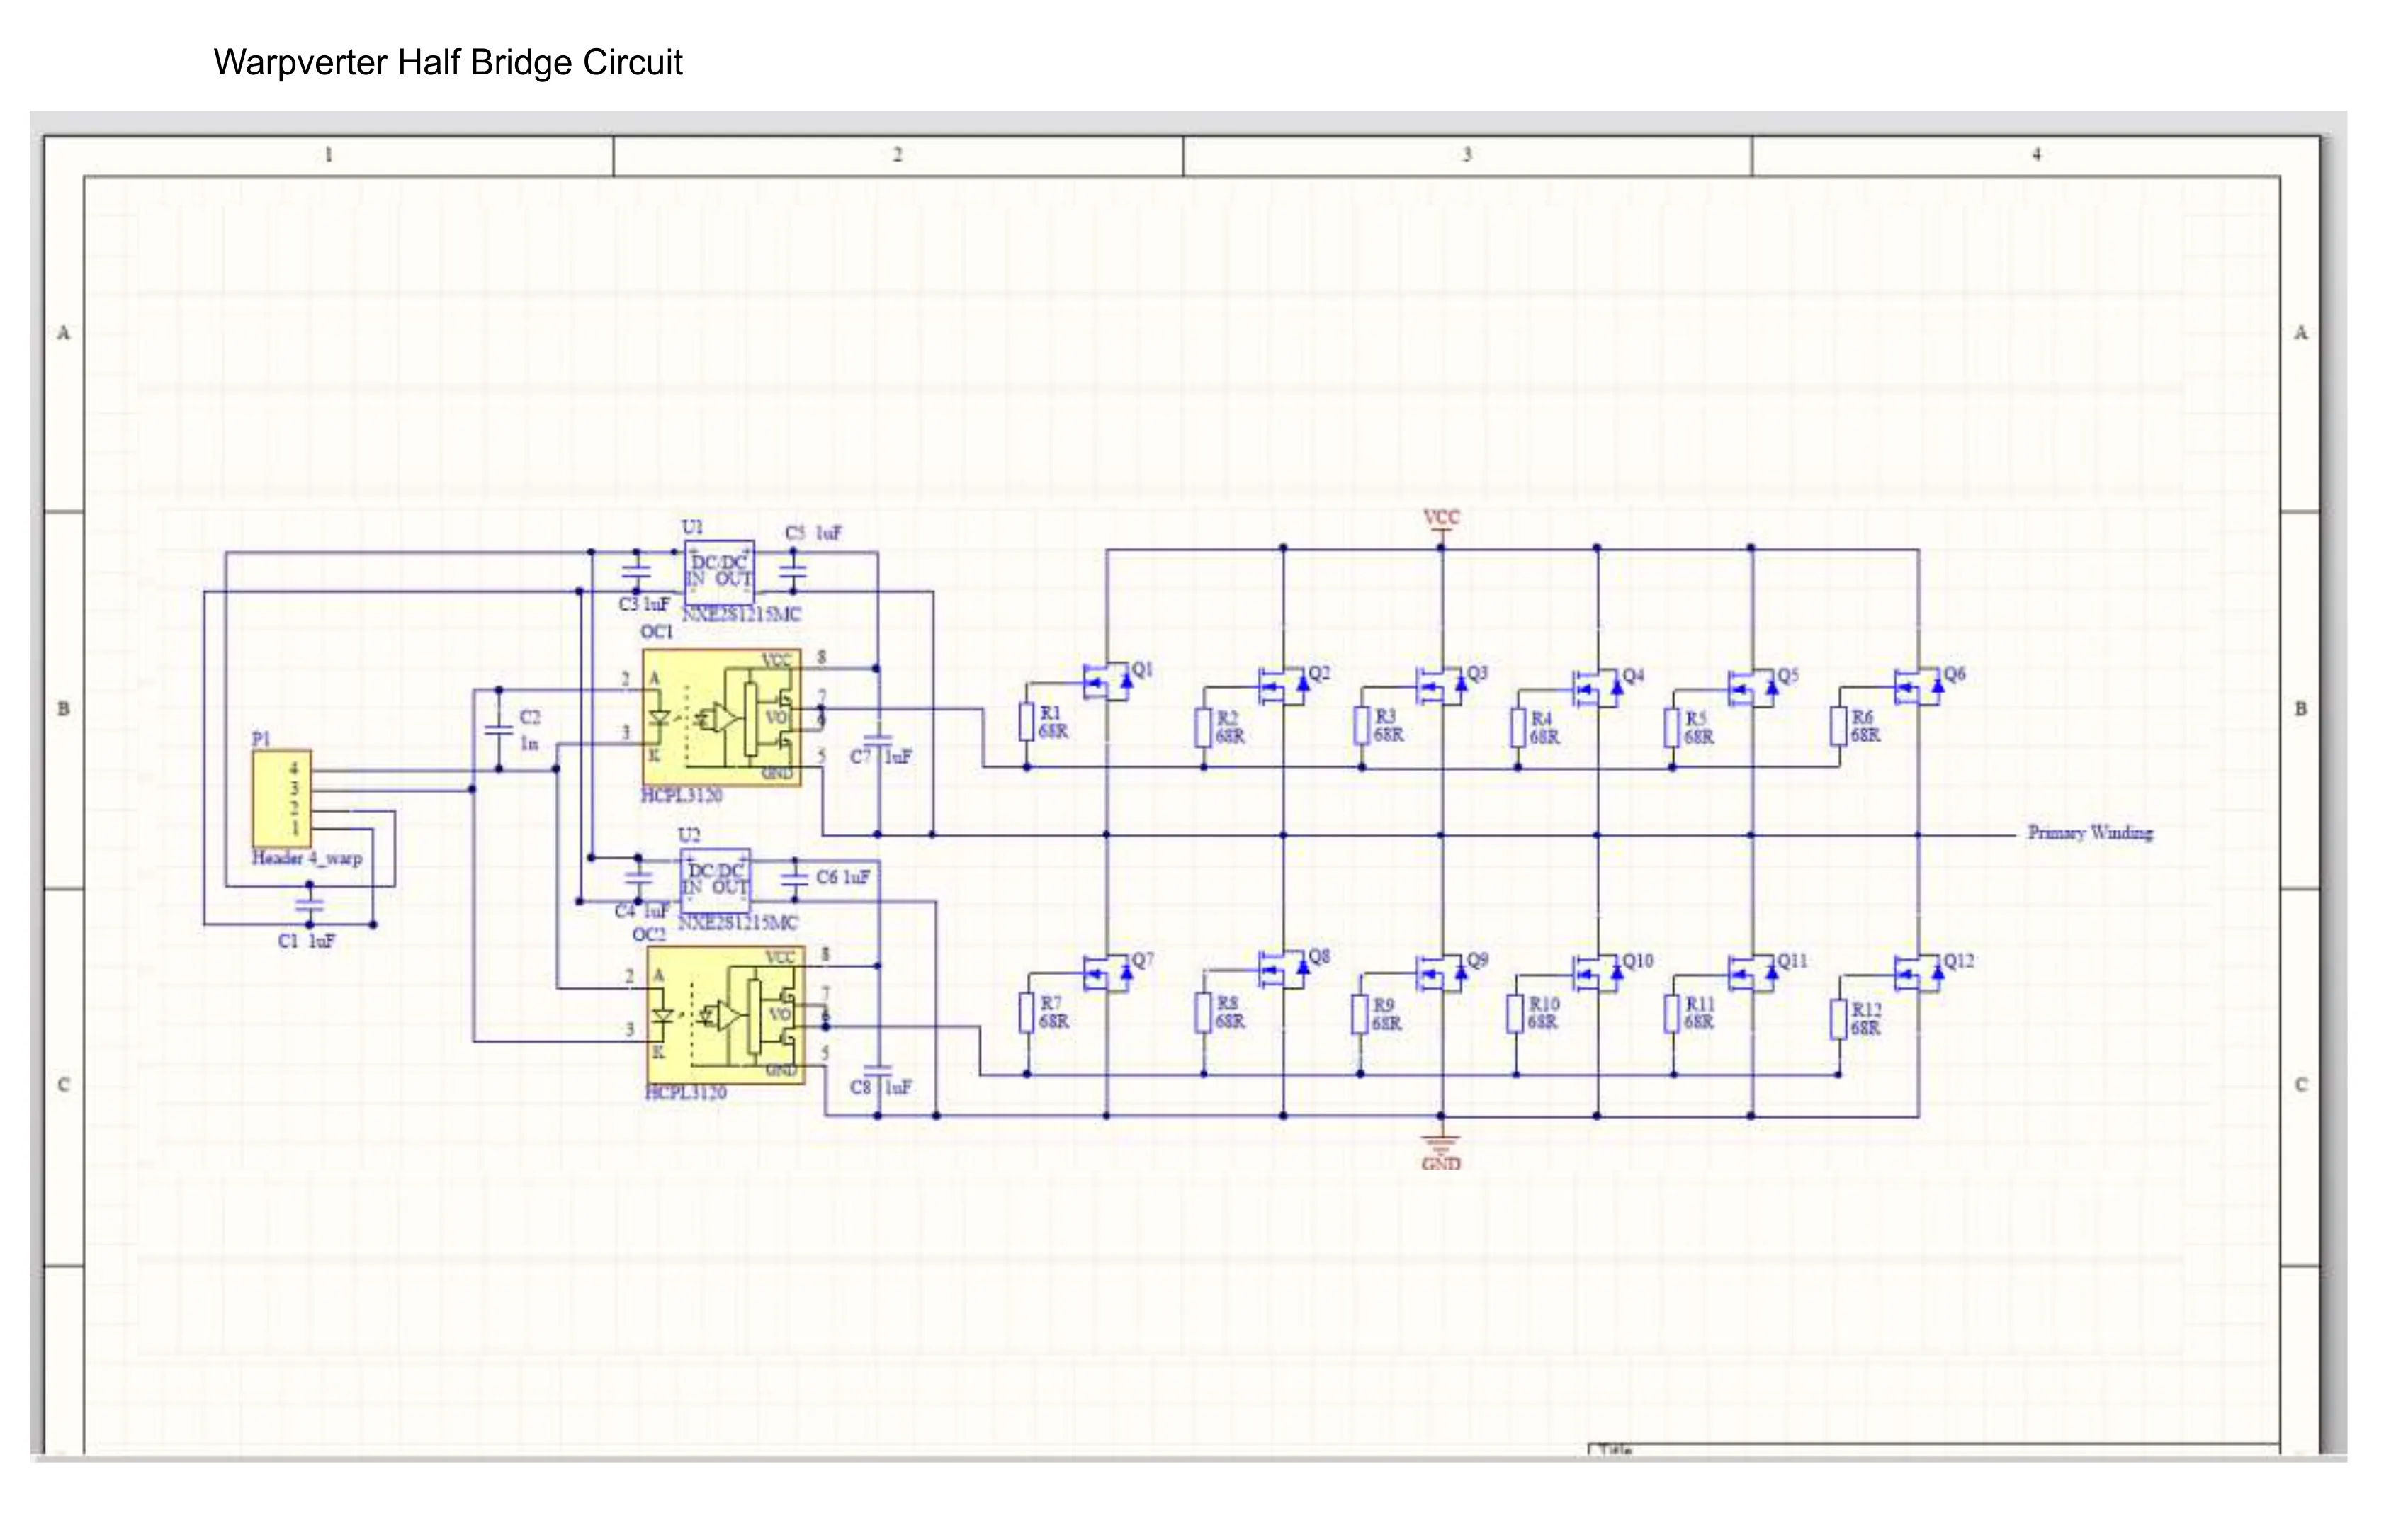Click the R11 gate resistor symbol
Image resolution: width=2396 pixels, height=1540 pixels.
(x=1673, y=1013)
